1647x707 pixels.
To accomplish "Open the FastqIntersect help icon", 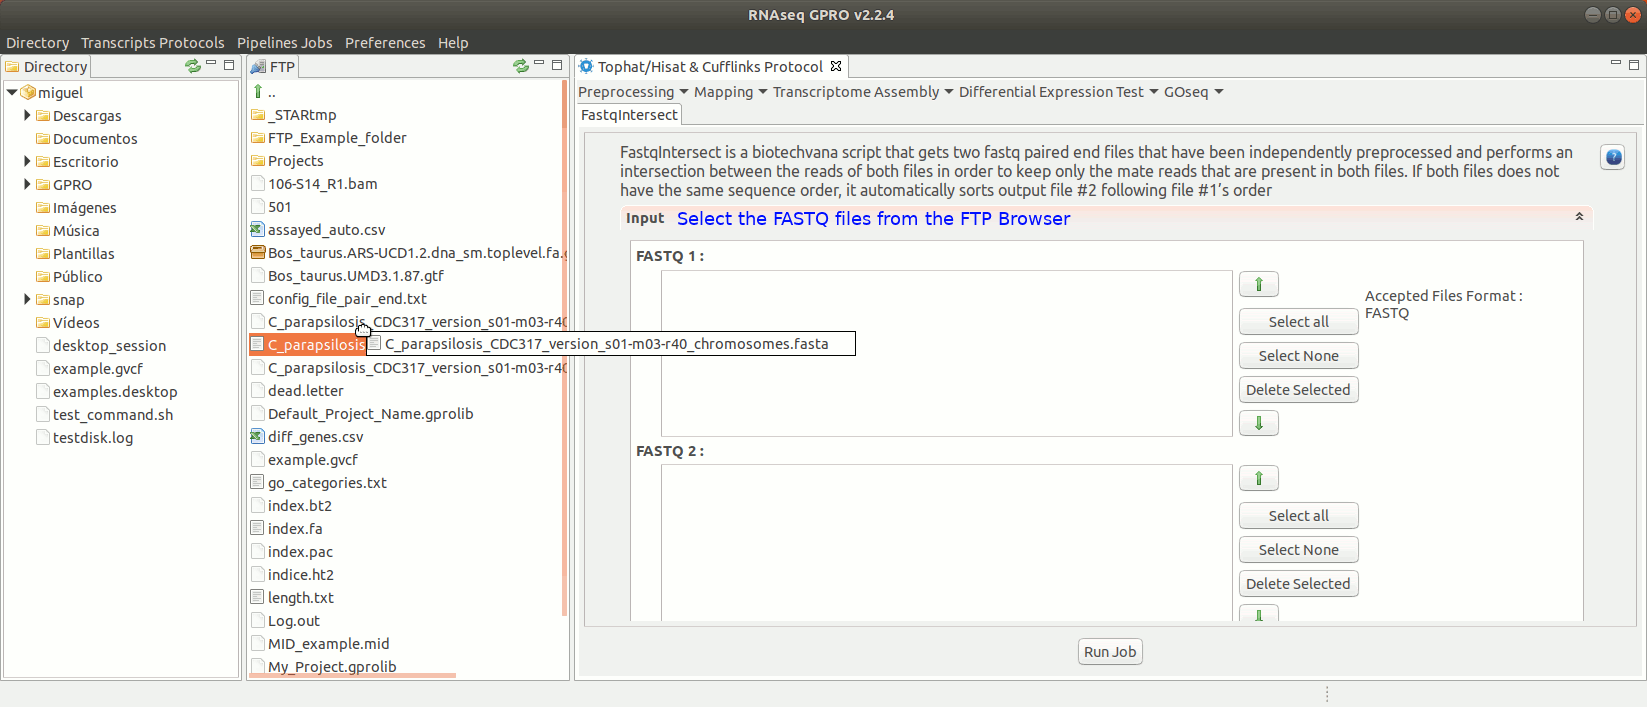I will click(x=1612, y=157).
